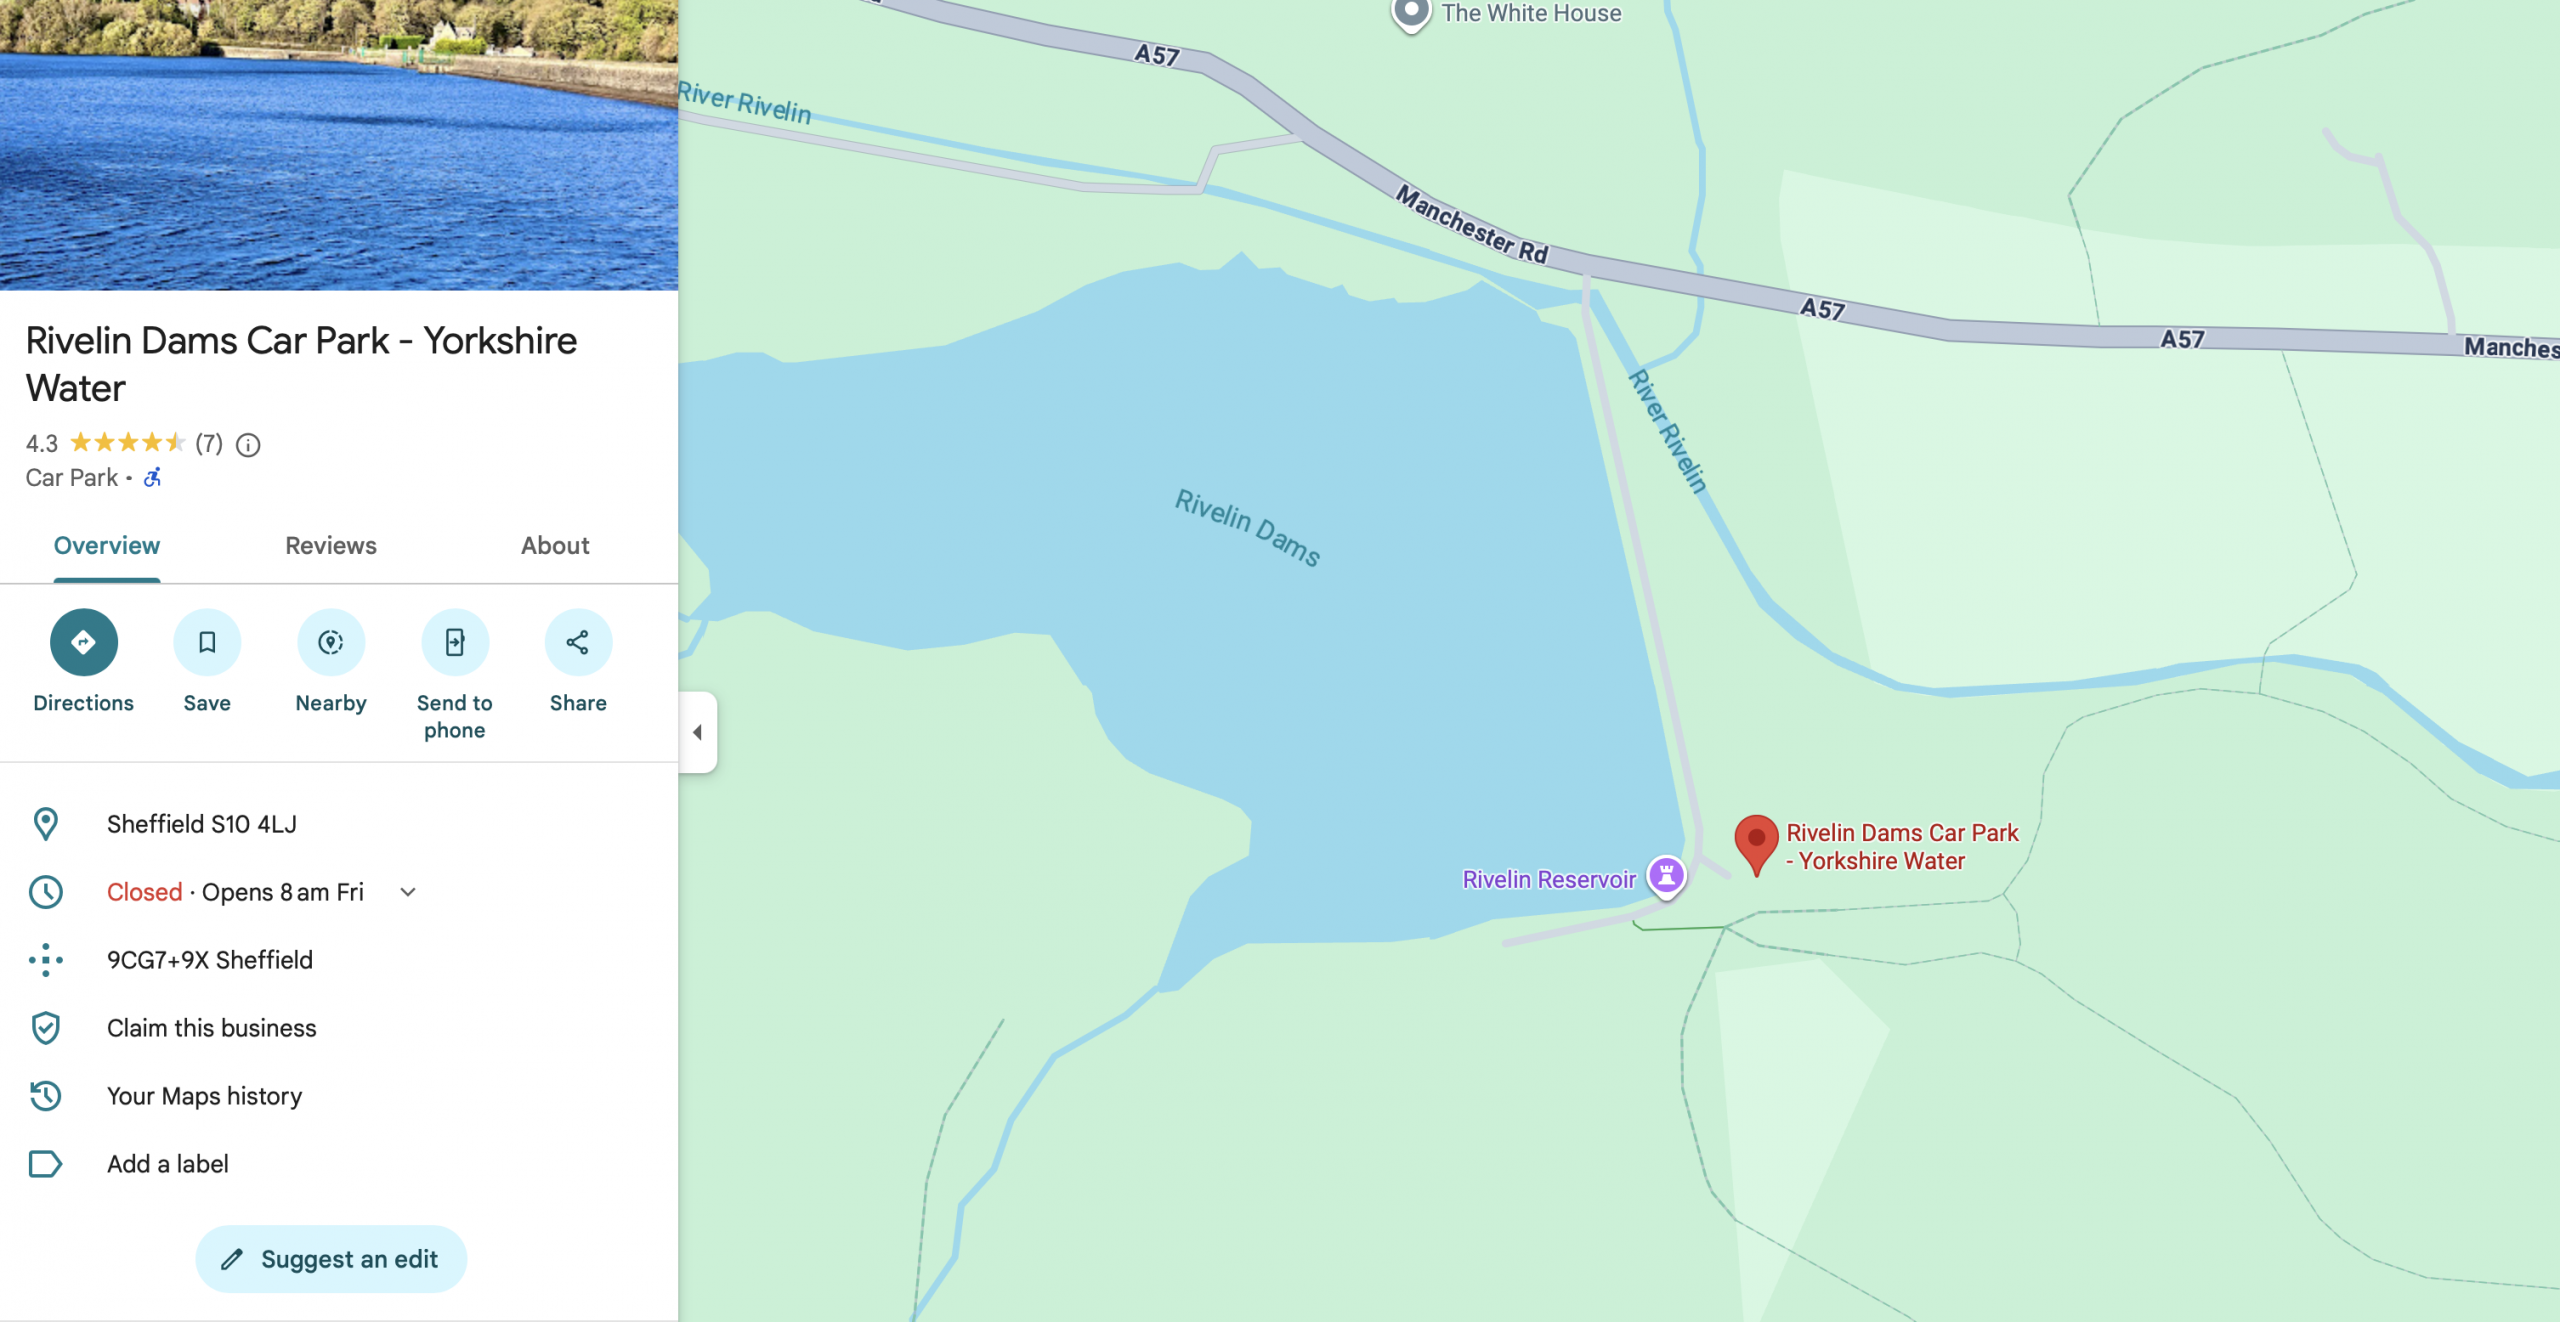Open the About tab
This screenshot has height=1322, width=2560.
(555, 546)
